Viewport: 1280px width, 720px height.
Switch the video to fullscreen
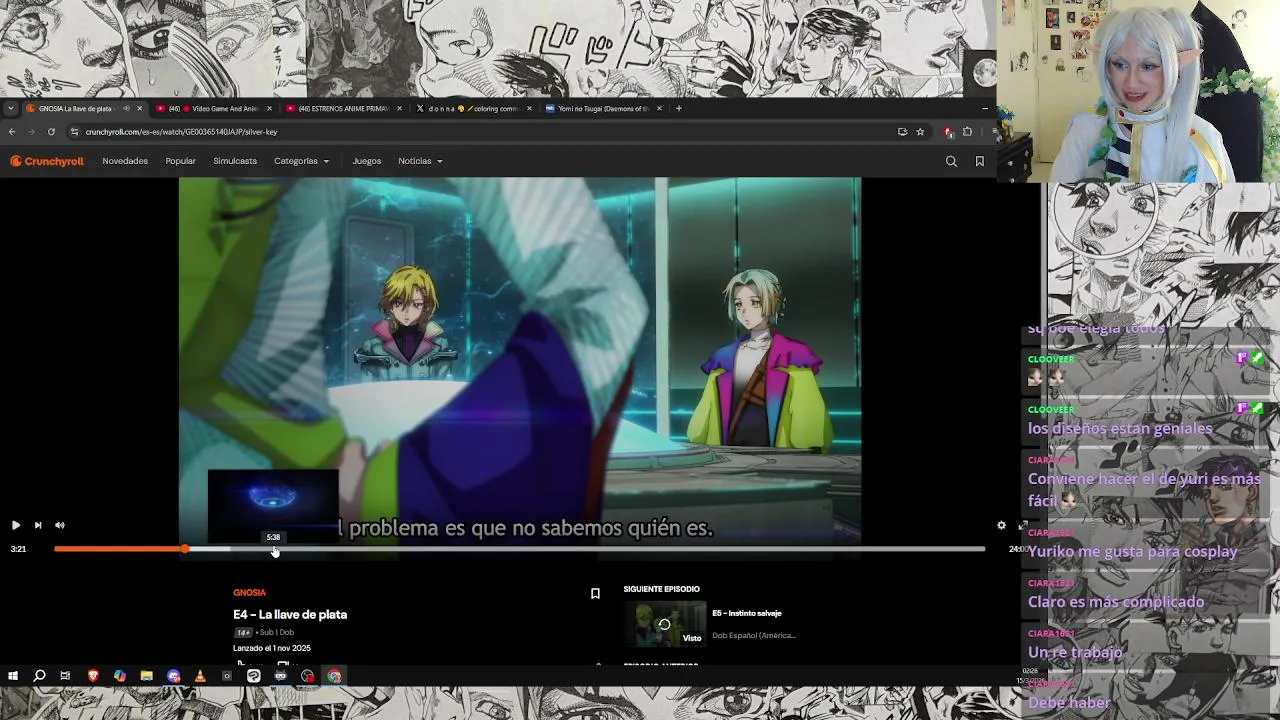[x=1022, y=525]
